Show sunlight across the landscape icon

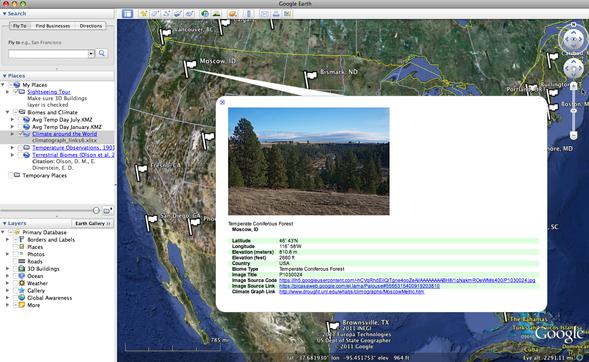coord(216,14)
